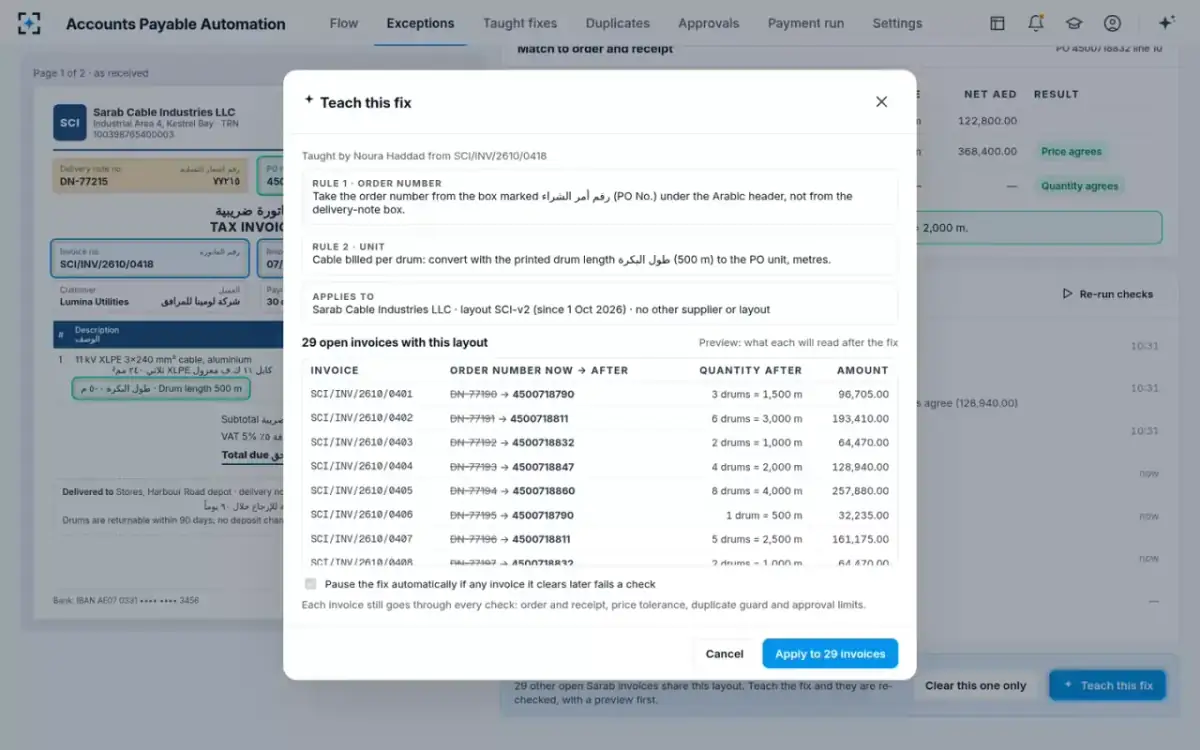
Task: Click net amount 368,400.00
Action: pos(987,152)
